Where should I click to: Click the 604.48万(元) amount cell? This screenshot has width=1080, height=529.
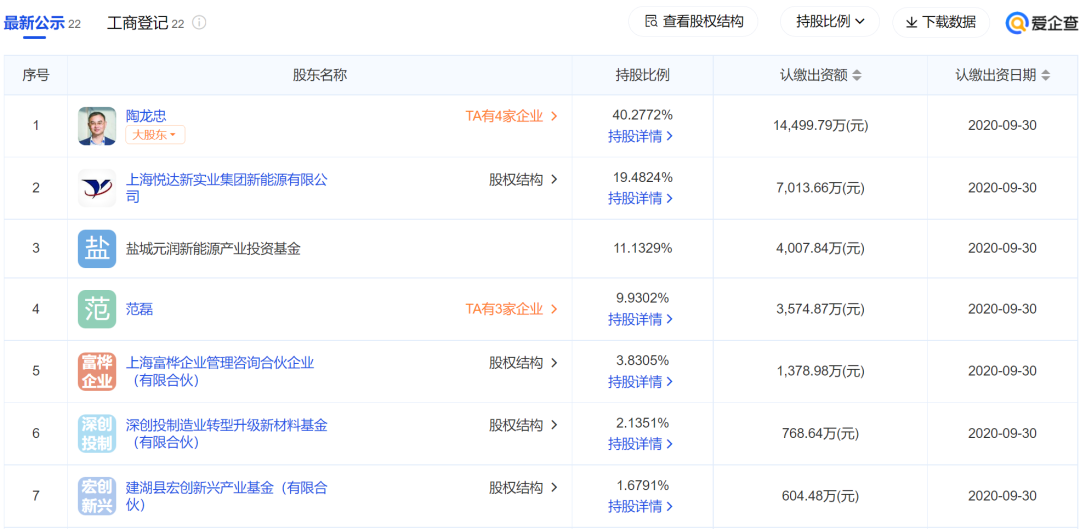click(820, 496)
